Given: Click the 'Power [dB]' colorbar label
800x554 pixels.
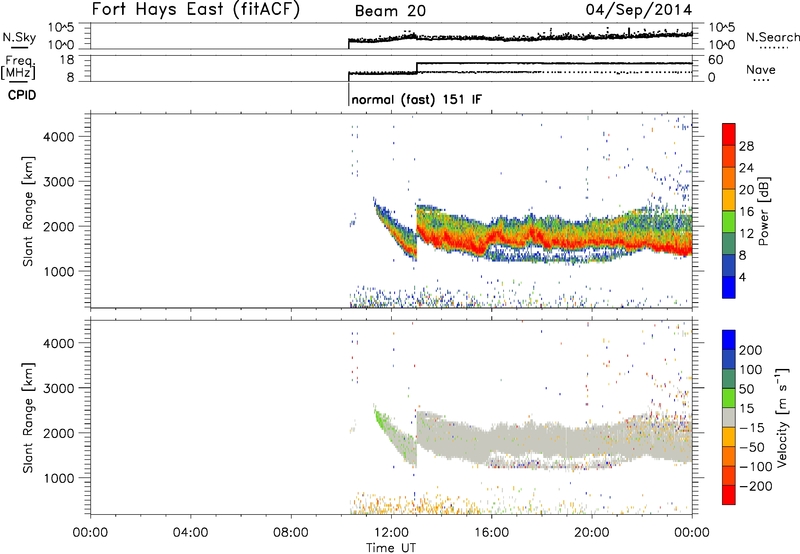Looking at the screenshot, I should coord(763,211).
